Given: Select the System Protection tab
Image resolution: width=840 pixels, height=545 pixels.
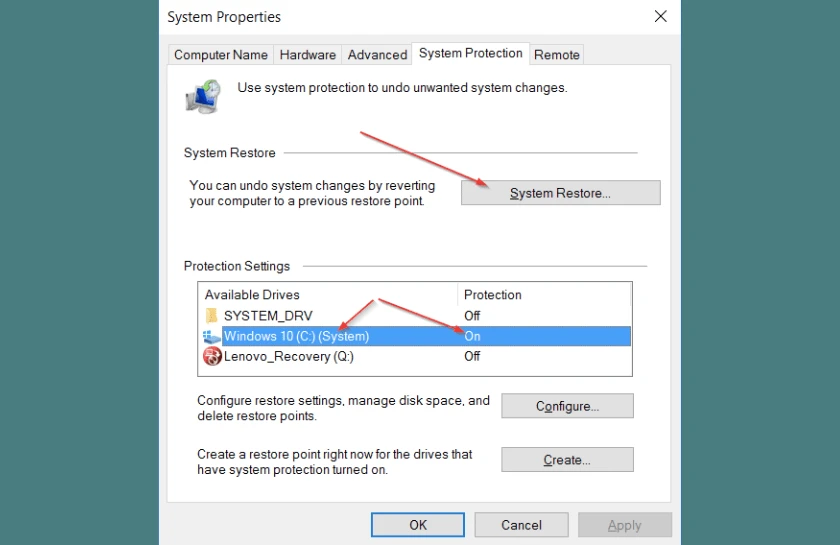Looking at the screenshot, I should click(470, 53).
